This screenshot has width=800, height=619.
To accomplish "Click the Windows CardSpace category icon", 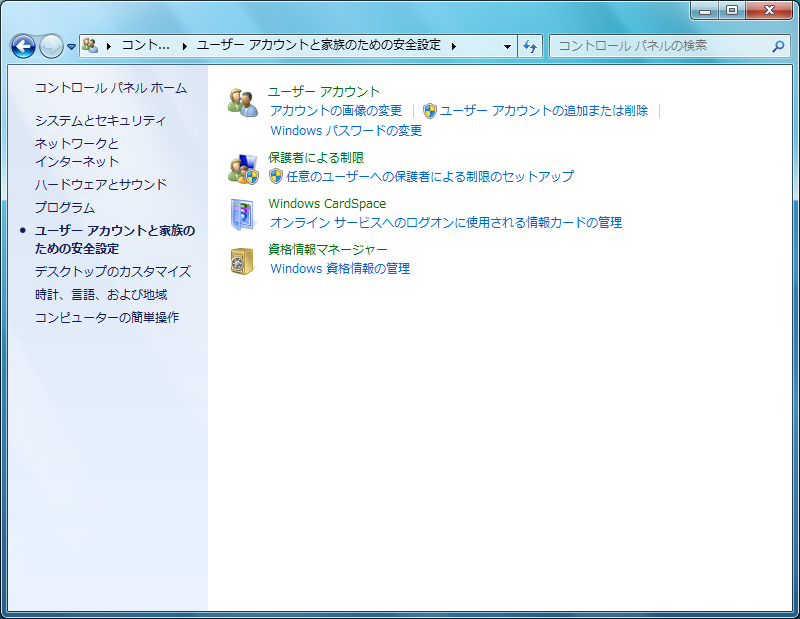I will pos(242,214).
